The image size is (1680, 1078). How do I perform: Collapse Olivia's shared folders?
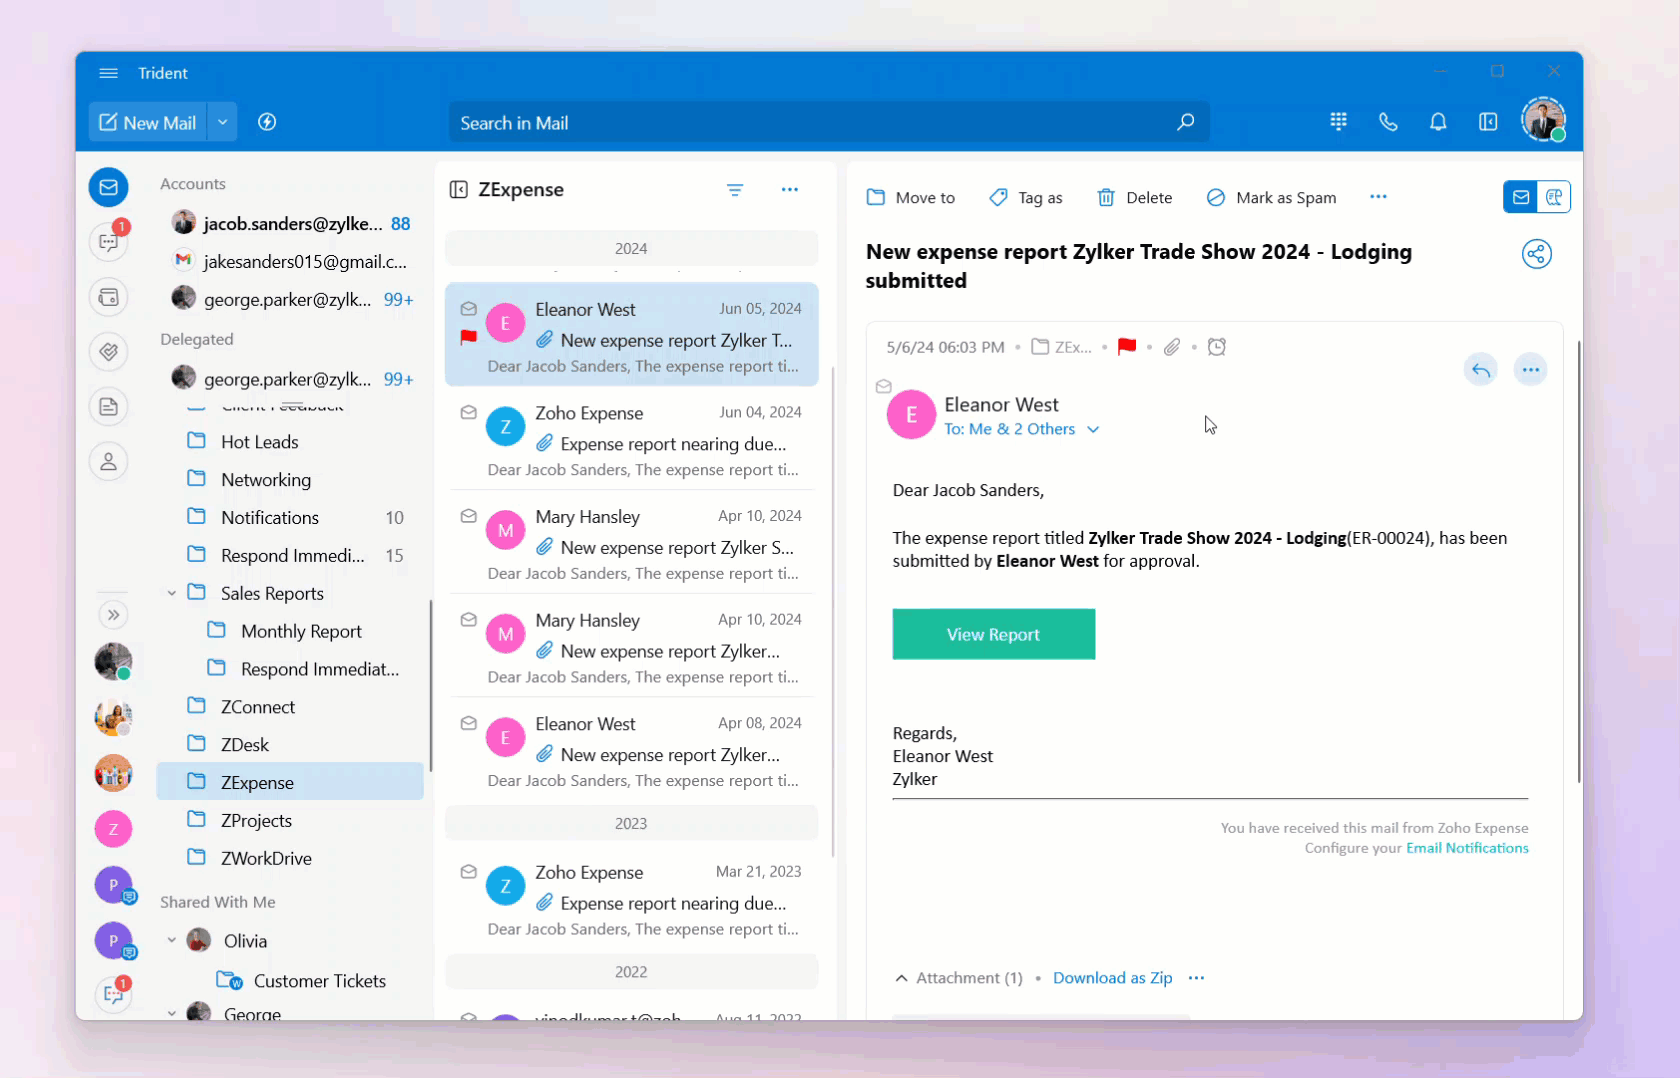pyautogui.click(x=172, y=941)
